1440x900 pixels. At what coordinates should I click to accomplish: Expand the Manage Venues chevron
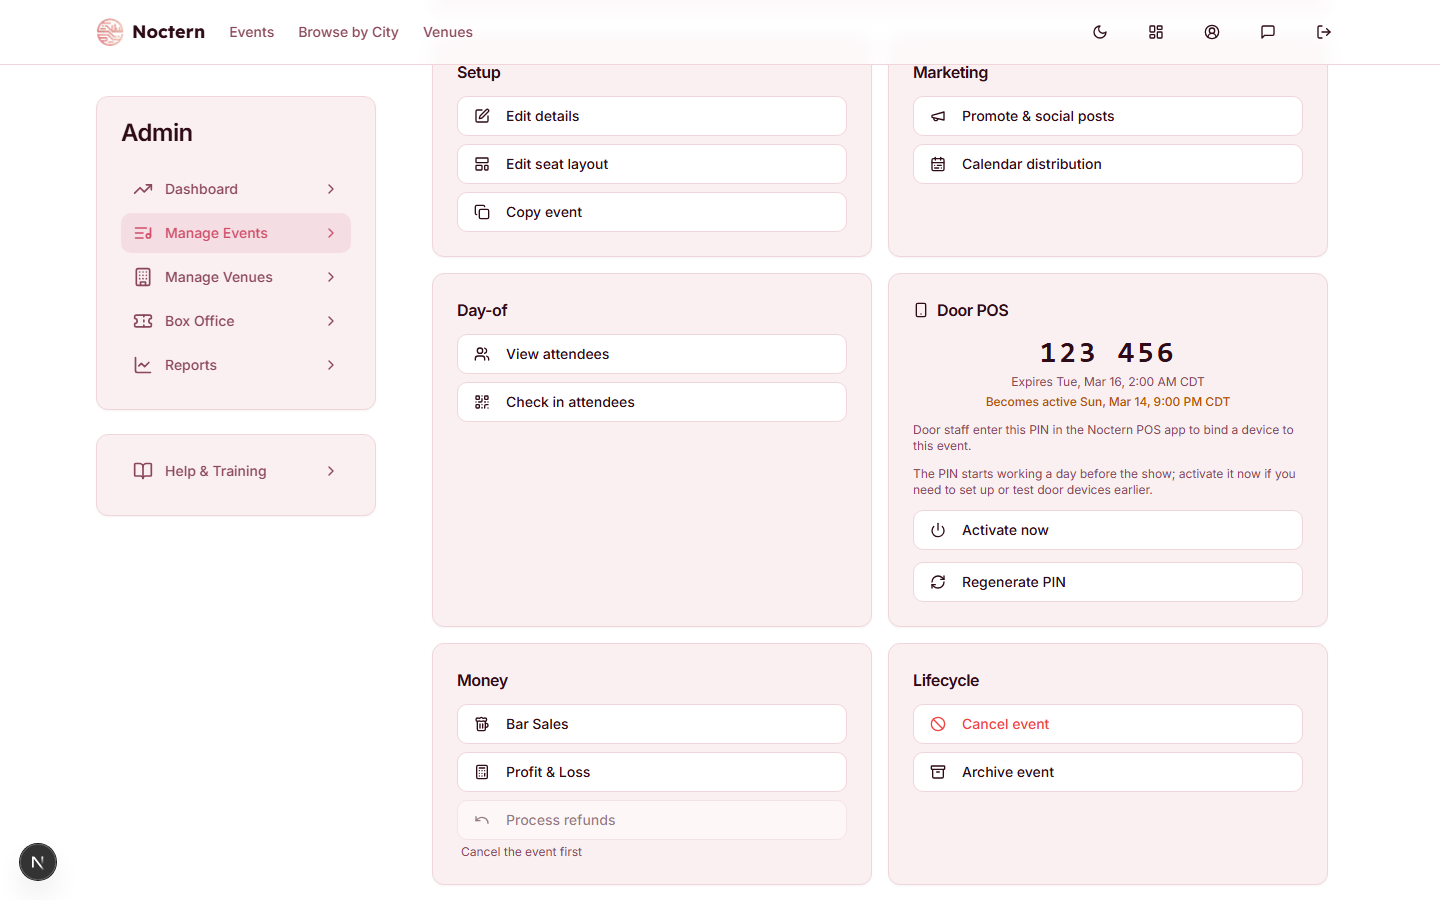(331, 277)
